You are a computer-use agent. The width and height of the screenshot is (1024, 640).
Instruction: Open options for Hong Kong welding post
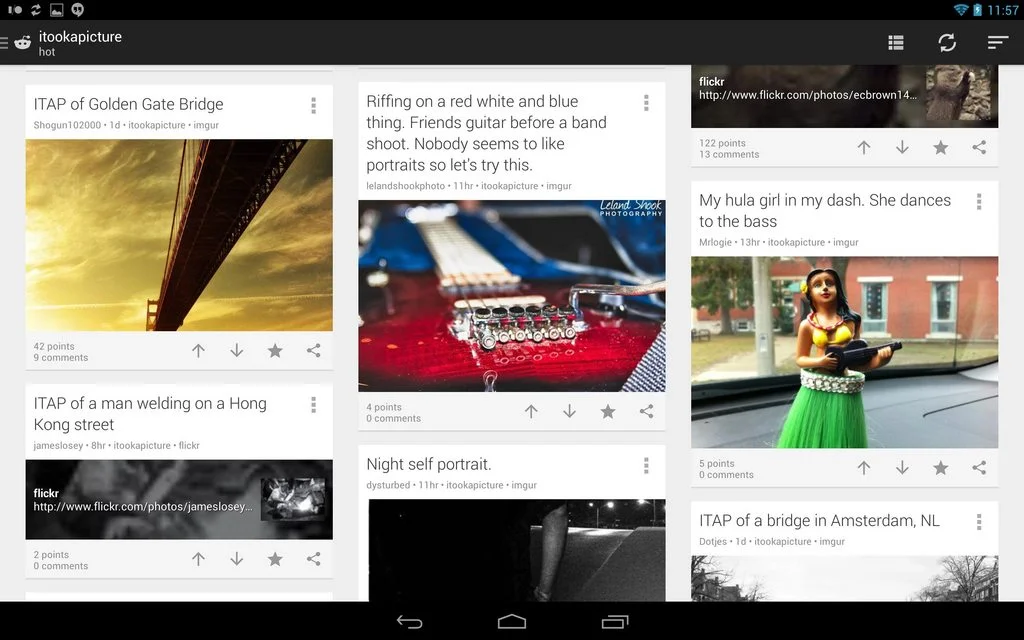[313, 405]
